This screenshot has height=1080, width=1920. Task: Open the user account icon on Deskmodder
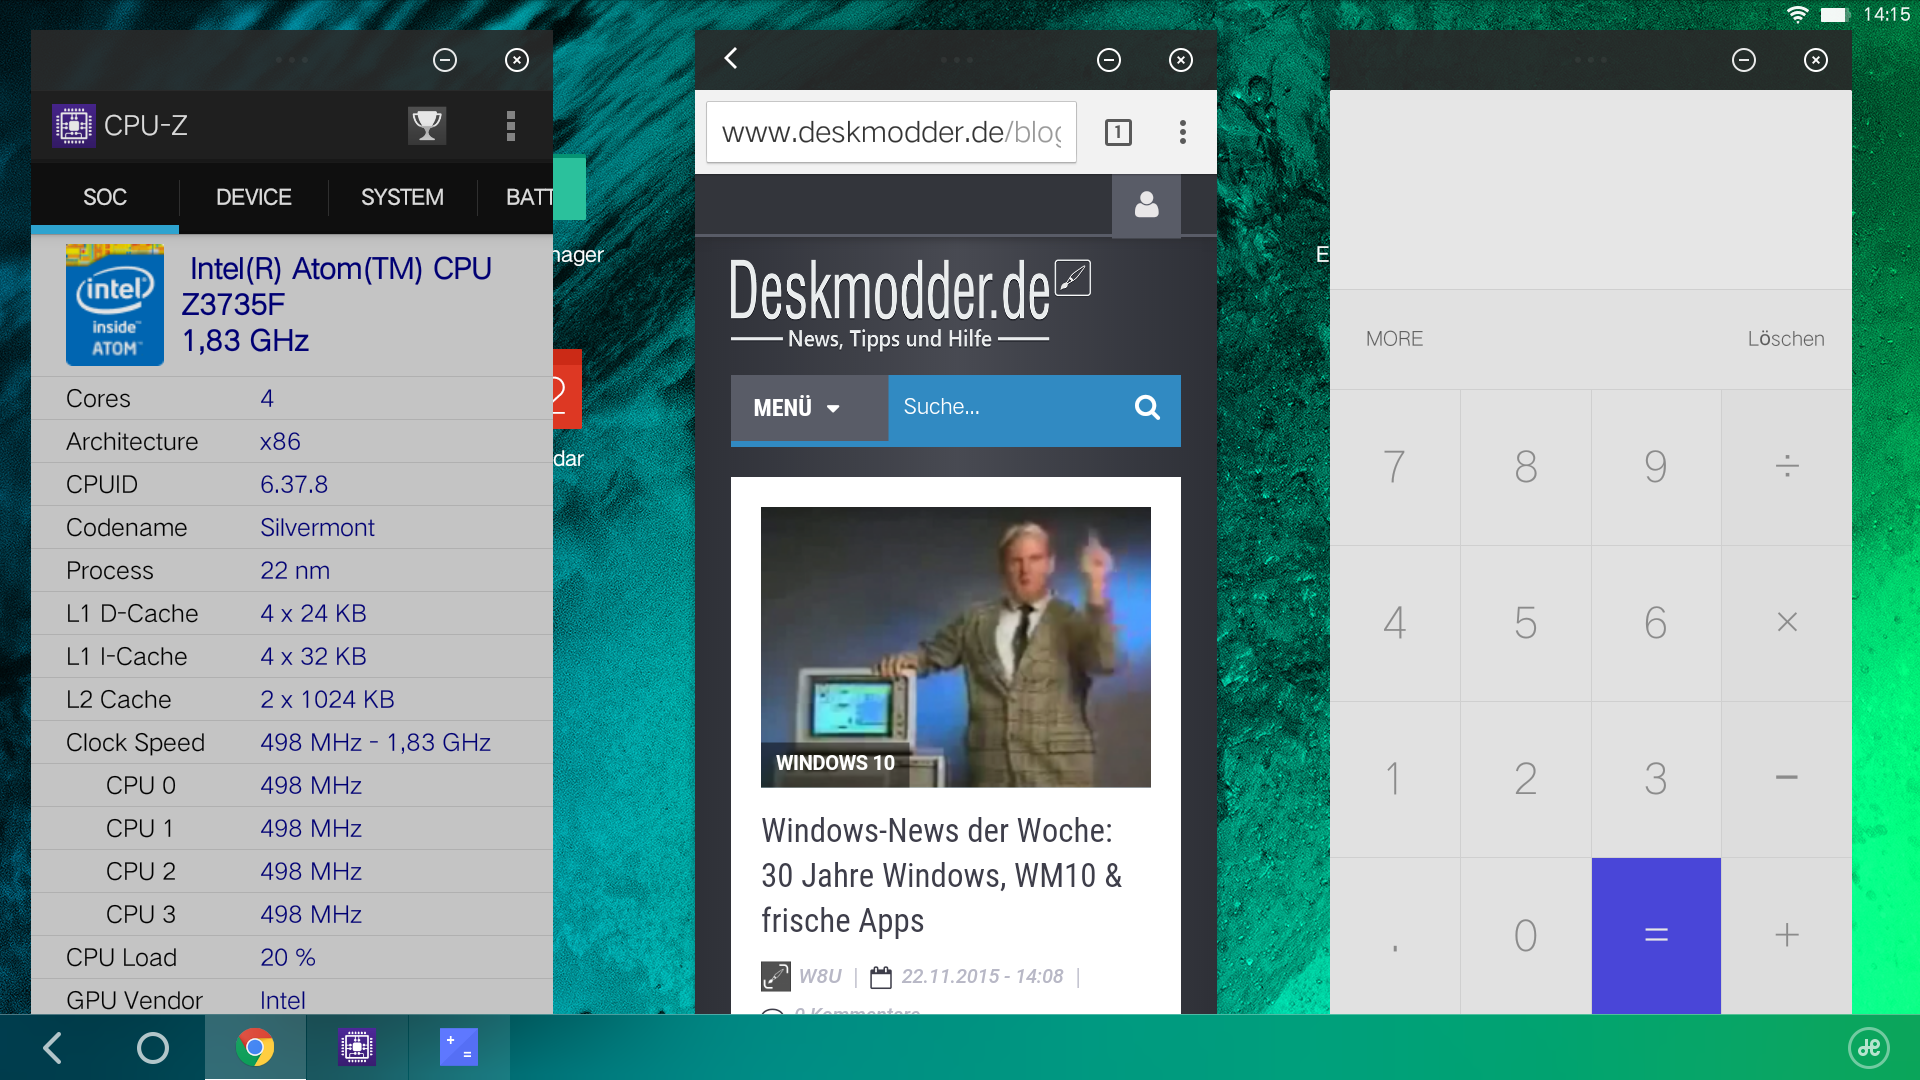1146,206
